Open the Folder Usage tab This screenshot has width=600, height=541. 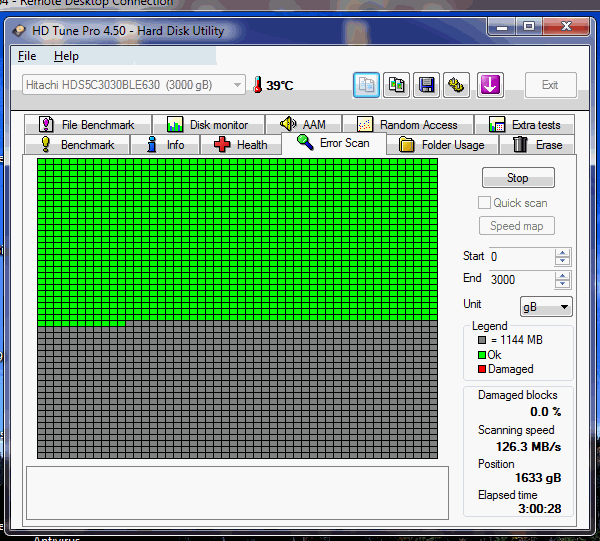tap(442, 145)
